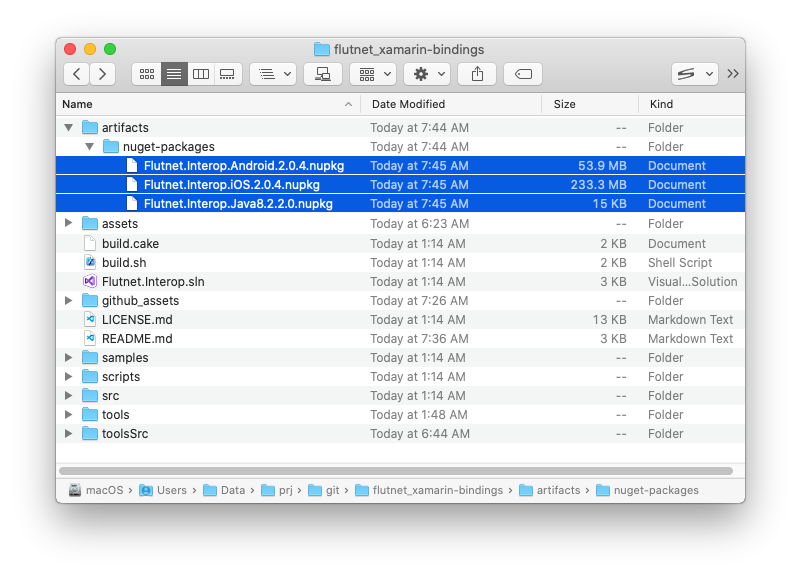This screenshot has width=801, height=577.
Task: Switch to column view
Action: (201, 74)
